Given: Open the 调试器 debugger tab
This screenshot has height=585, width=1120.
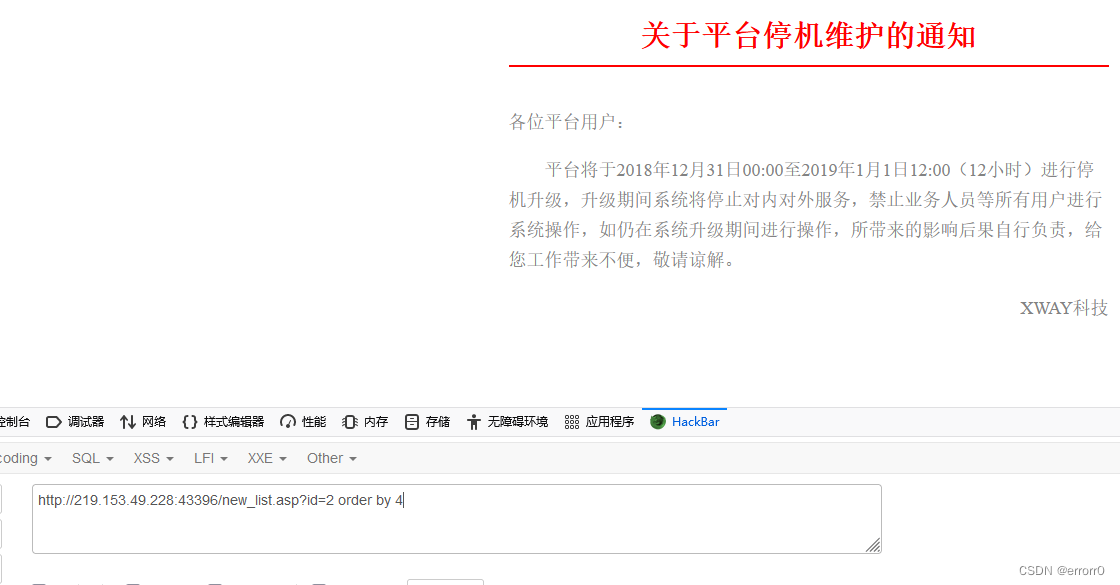Looking at the screenshot, I should click(x=75, y=422).
